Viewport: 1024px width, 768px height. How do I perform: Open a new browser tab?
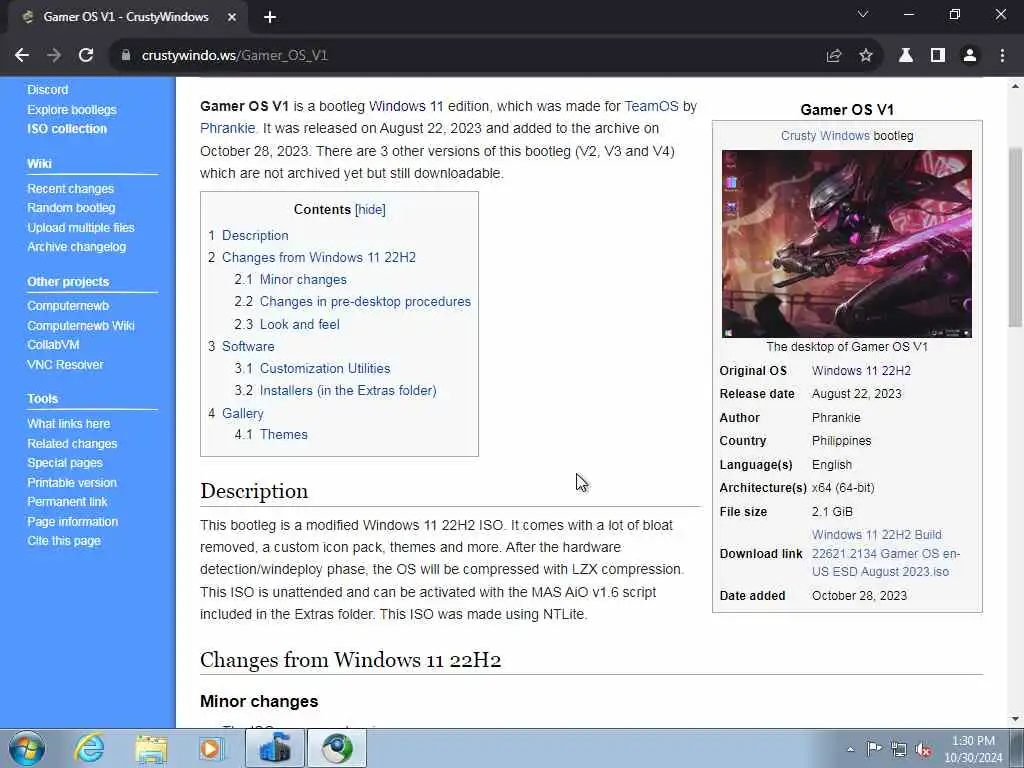tap(270, 18)
